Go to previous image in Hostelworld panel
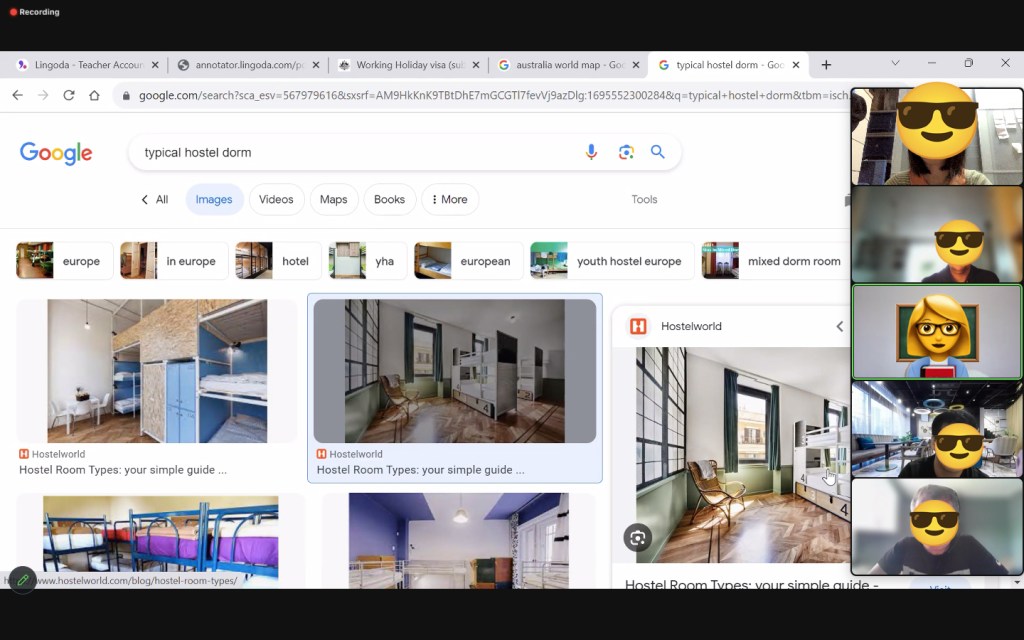Screen dimensions: 1024x640 [x=839, y=326]
